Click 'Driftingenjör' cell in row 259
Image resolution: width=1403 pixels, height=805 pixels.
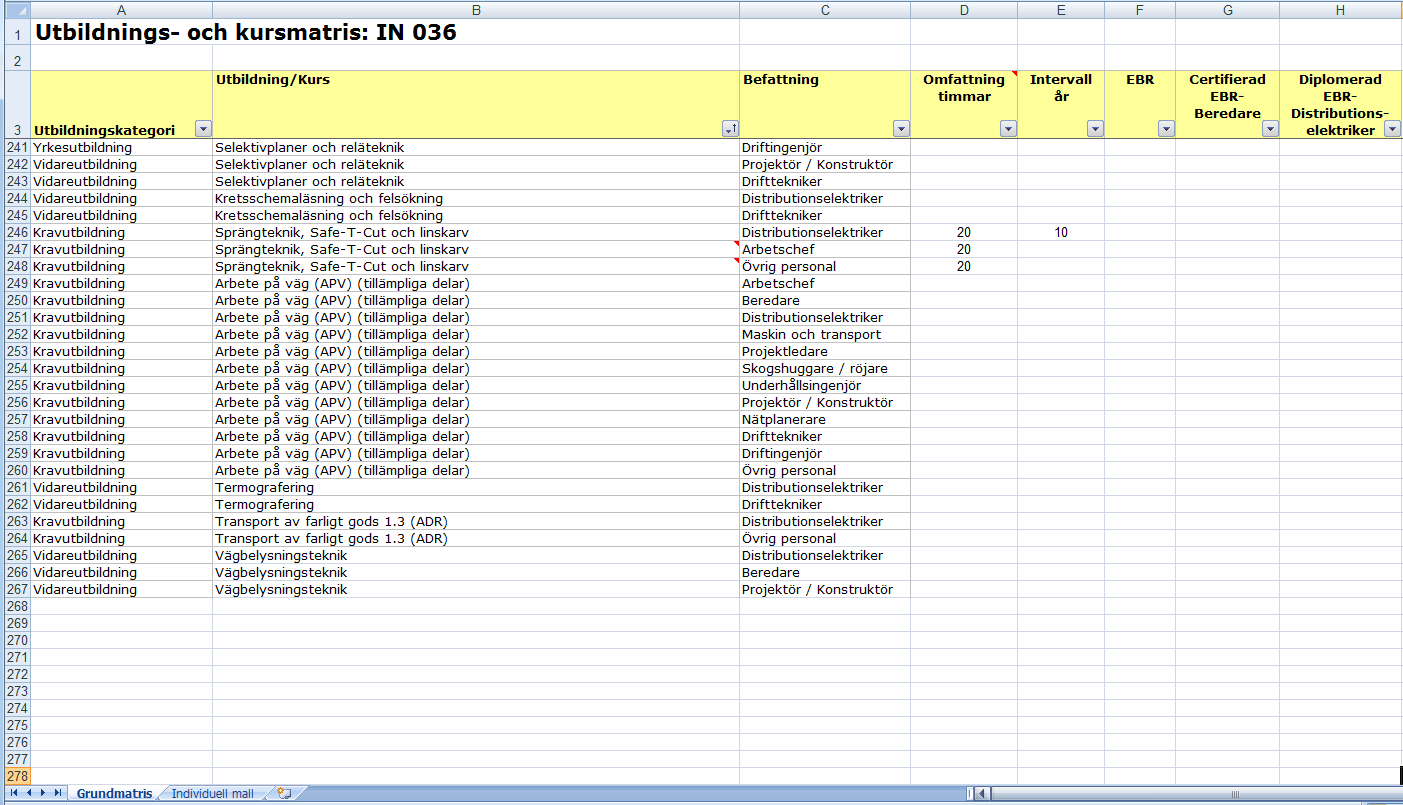[x=825, y=453]
